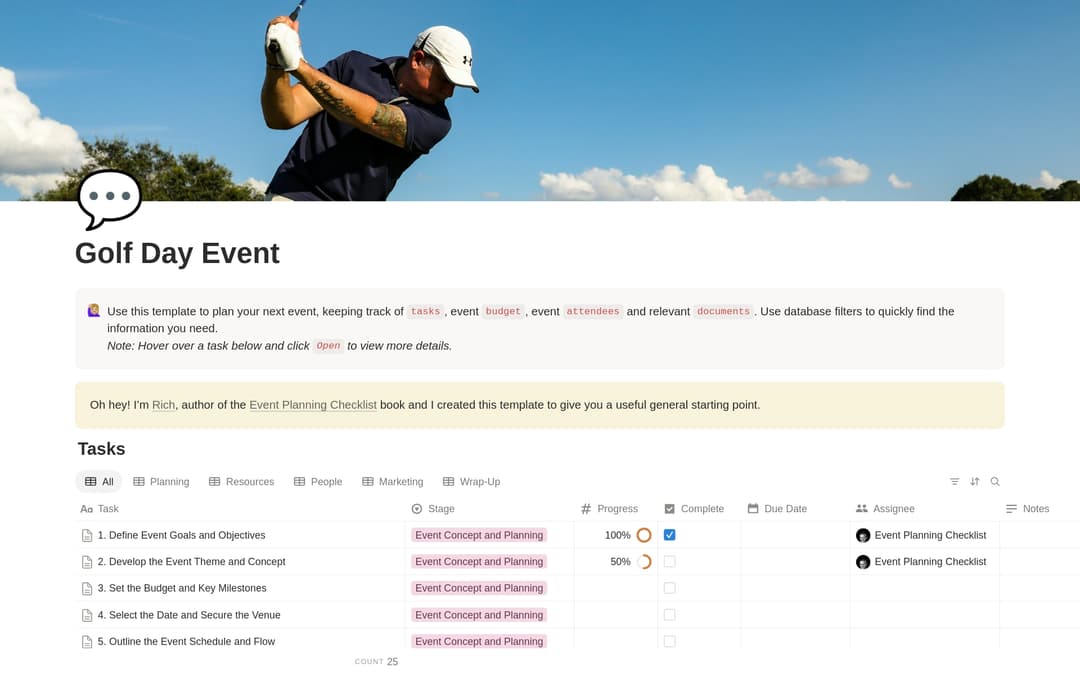Click the 100% progress ring
1080x674 pixels.
pyautogui.click(x=644, y=536)
